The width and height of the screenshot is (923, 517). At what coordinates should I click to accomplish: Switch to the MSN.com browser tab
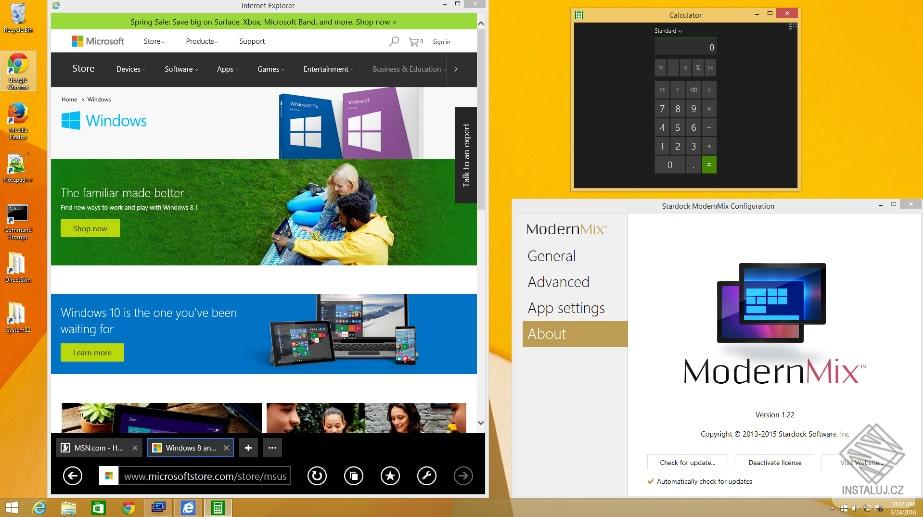coord(99,448)
